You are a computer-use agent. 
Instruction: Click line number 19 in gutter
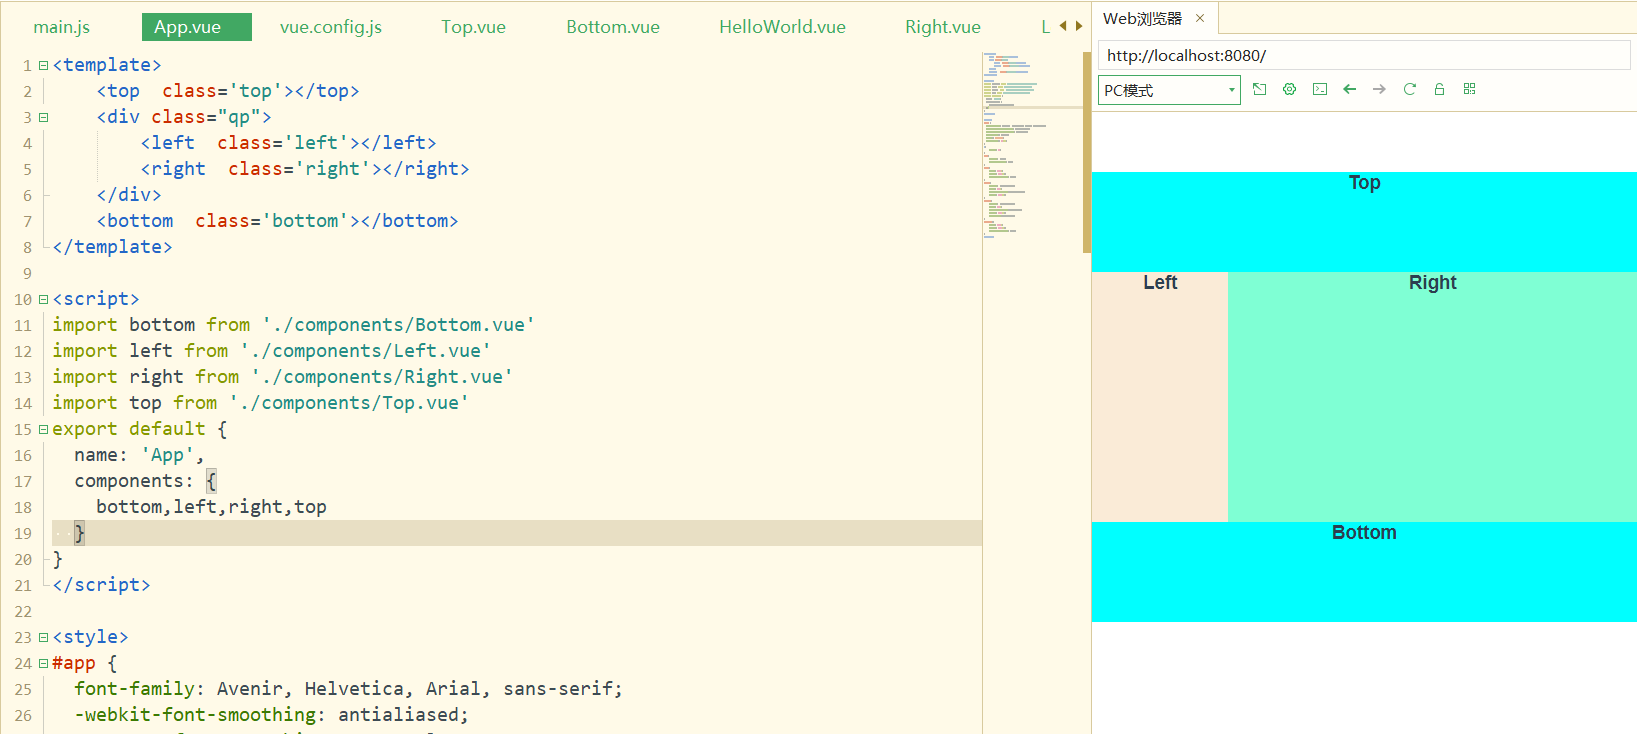[23, 533]
